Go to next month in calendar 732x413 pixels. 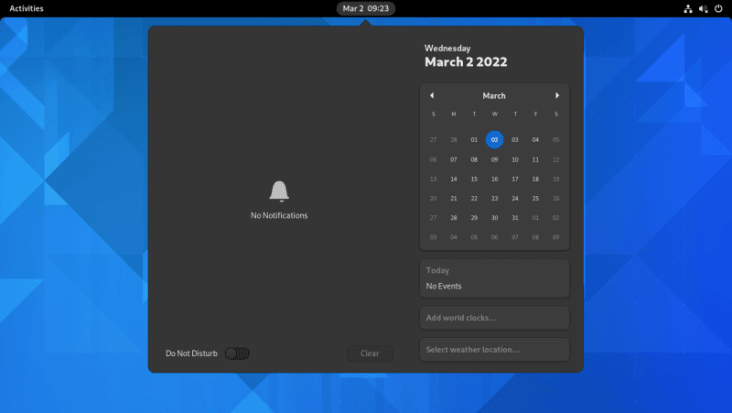pyautogui.click(x=557, y=96)
